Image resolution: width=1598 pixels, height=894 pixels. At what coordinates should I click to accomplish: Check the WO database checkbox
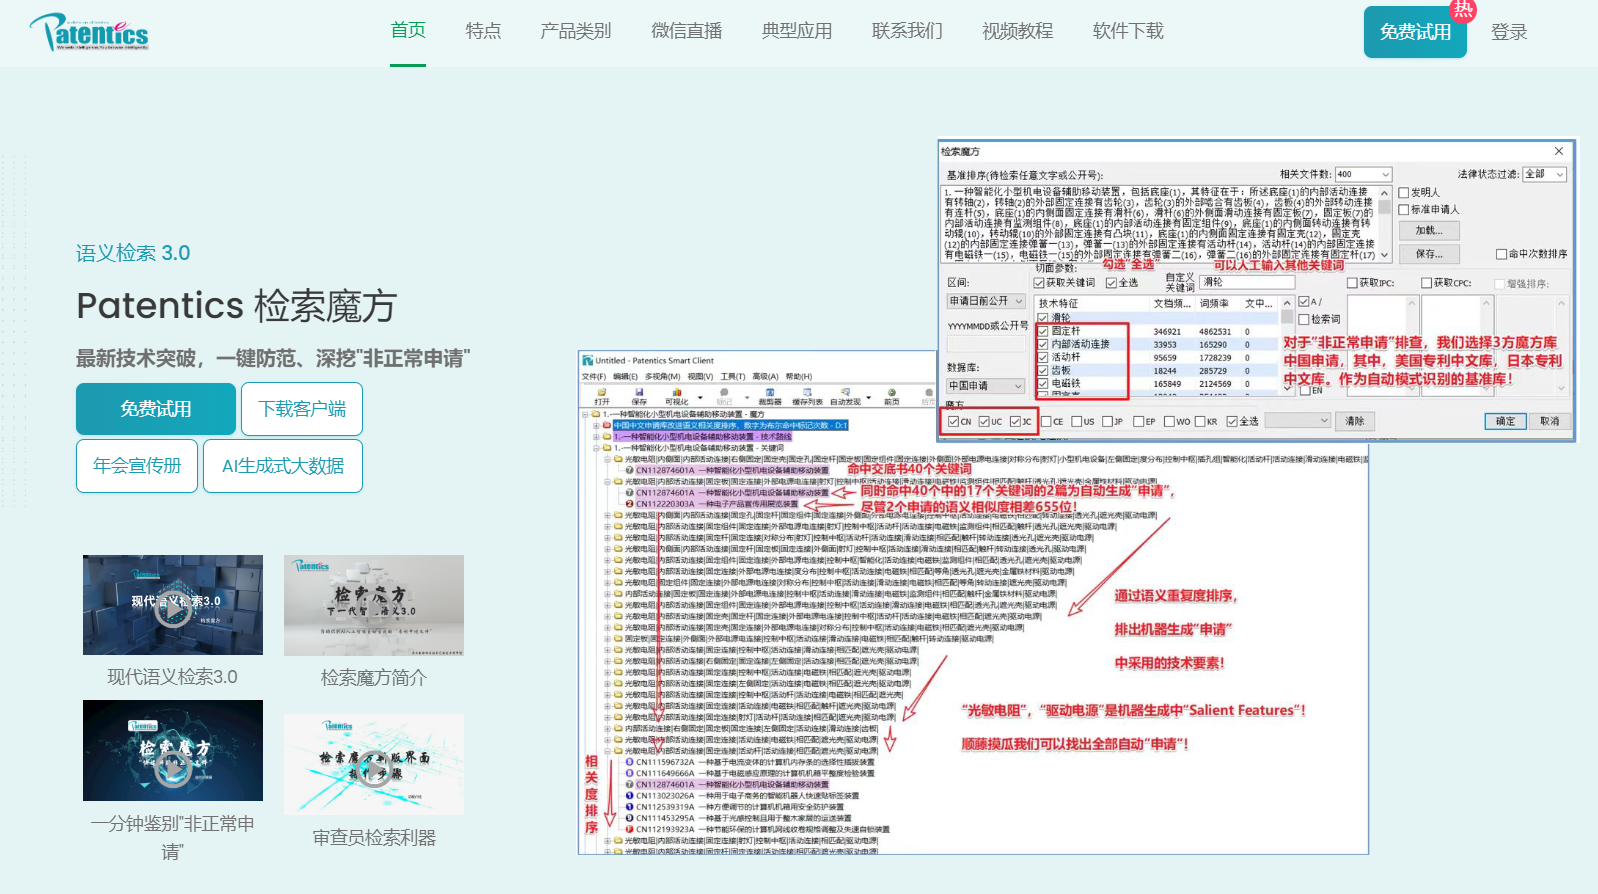[x=1170, y=421]
